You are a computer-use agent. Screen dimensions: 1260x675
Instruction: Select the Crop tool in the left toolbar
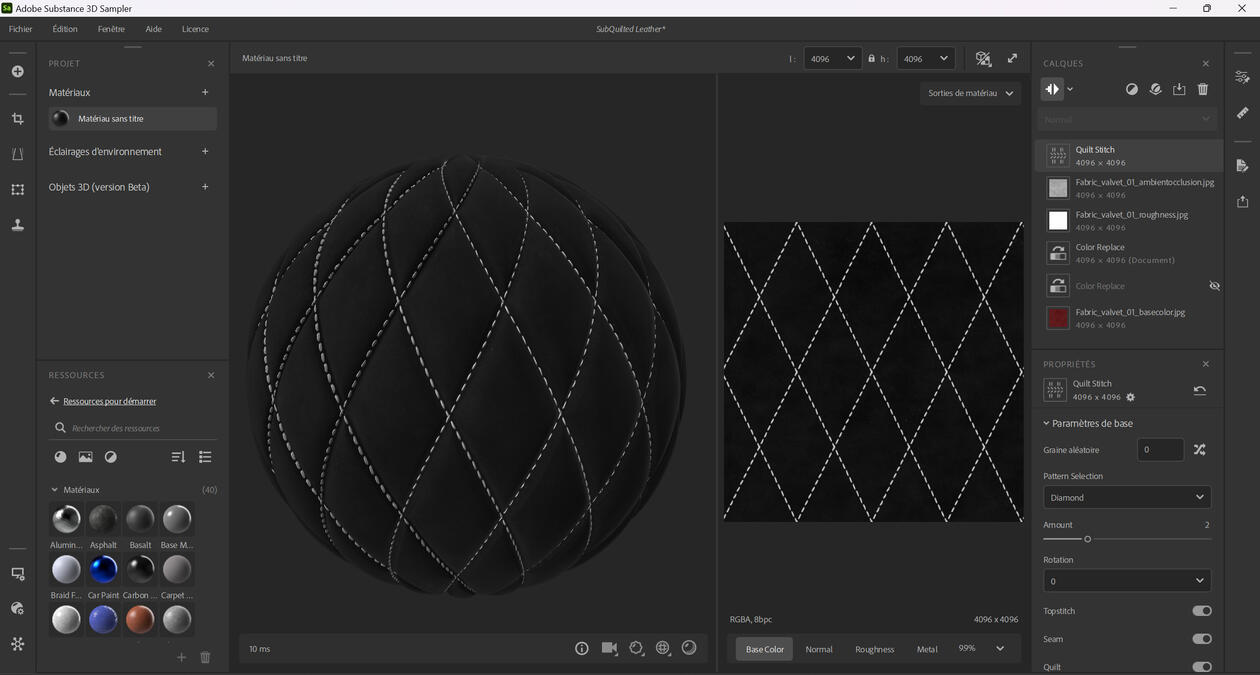[17, 118]
